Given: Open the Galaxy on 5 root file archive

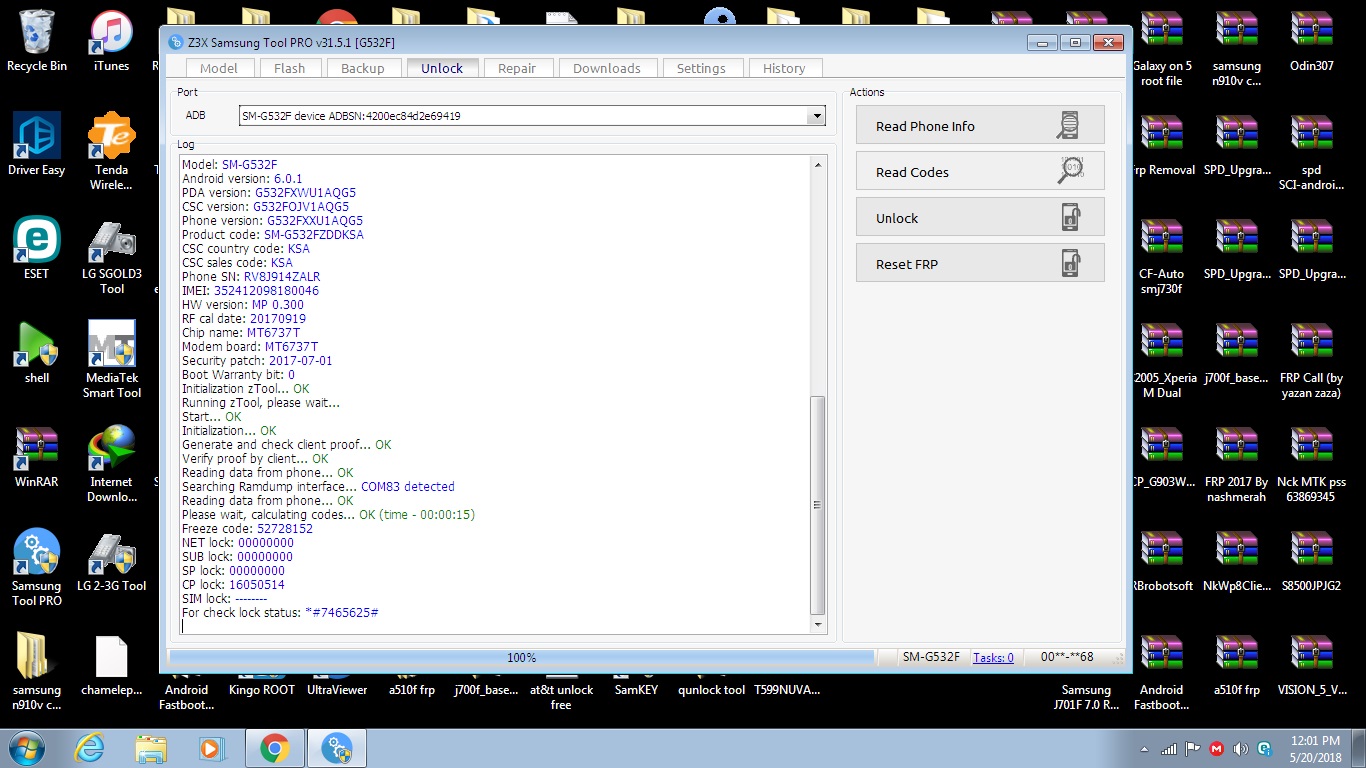Looking at the screenshot, I should [x=1161, y=48].
